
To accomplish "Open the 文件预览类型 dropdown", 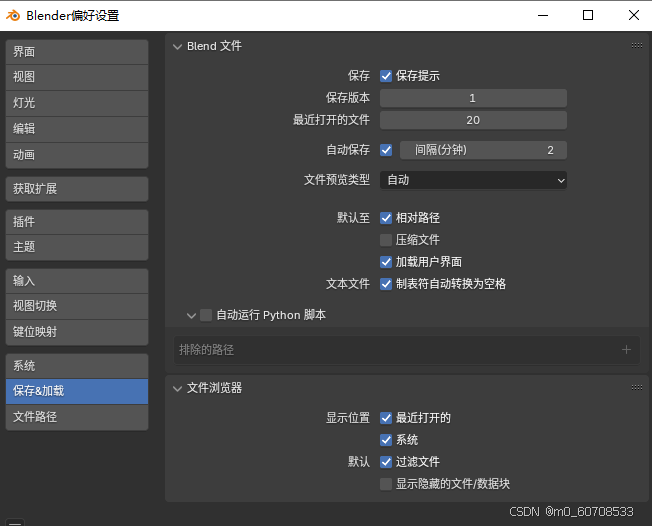I will (x=473, y=180).
